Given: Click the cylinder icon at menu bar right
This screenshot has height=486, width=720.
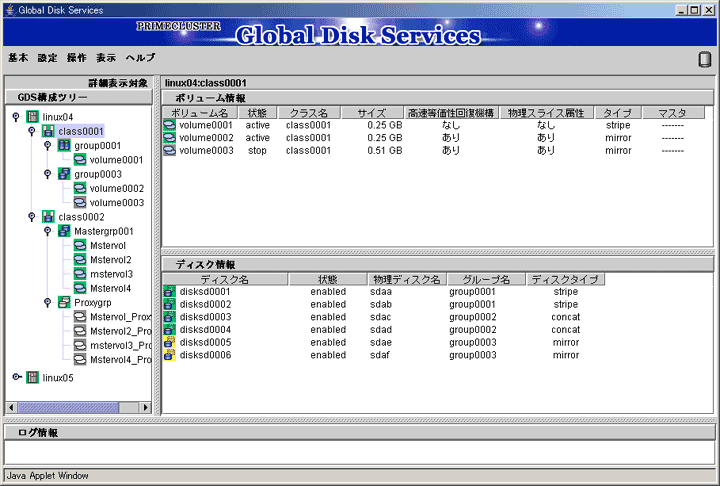Looking at the screenshot, I should point(704,59).
